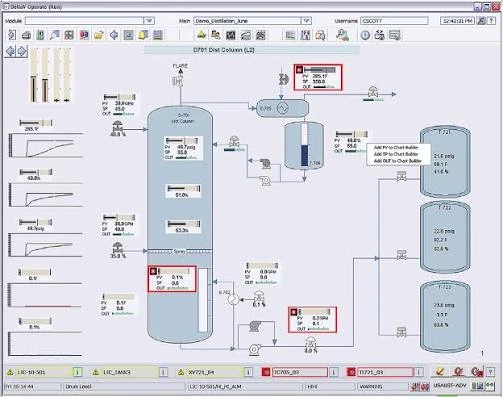
Task: Click the printer icon in the toolbar
Action: click(x=26, y=35)
